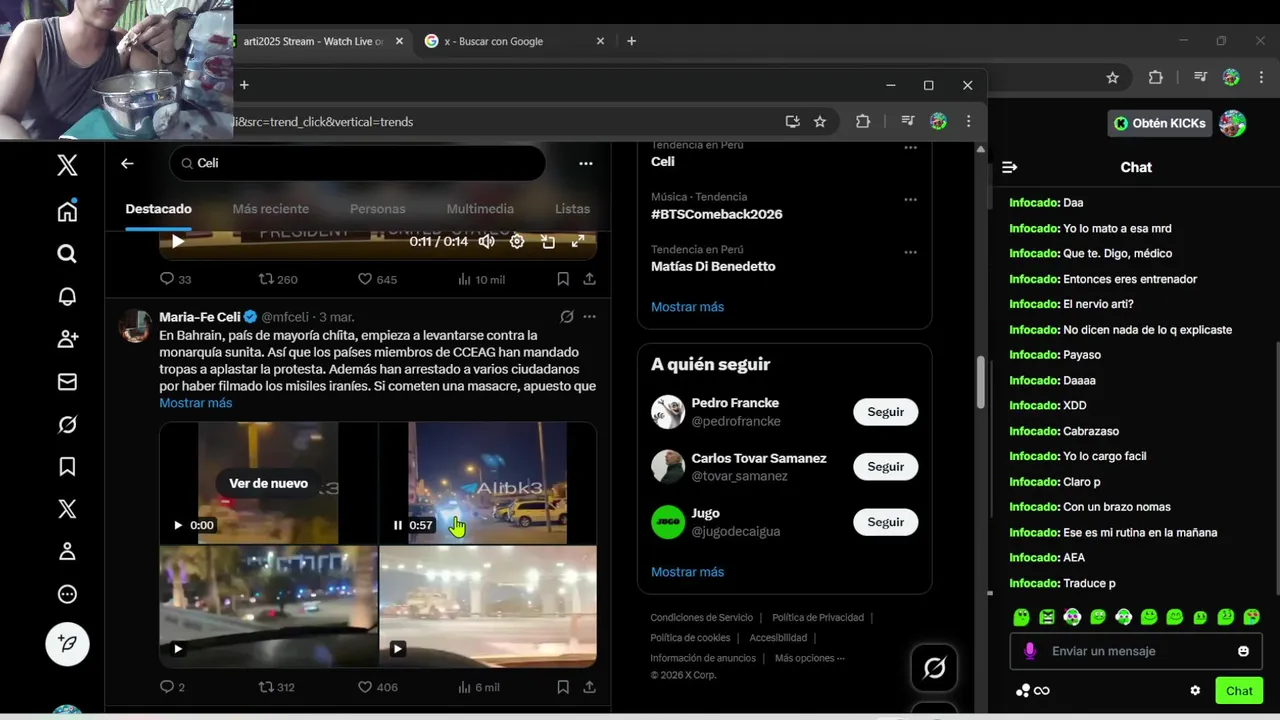Image resolution: width=1280 pixels, height=720 pixels.
Task: Open Explore search icon in sidebar
Action: pyautogui.click(x=67, y=254)
